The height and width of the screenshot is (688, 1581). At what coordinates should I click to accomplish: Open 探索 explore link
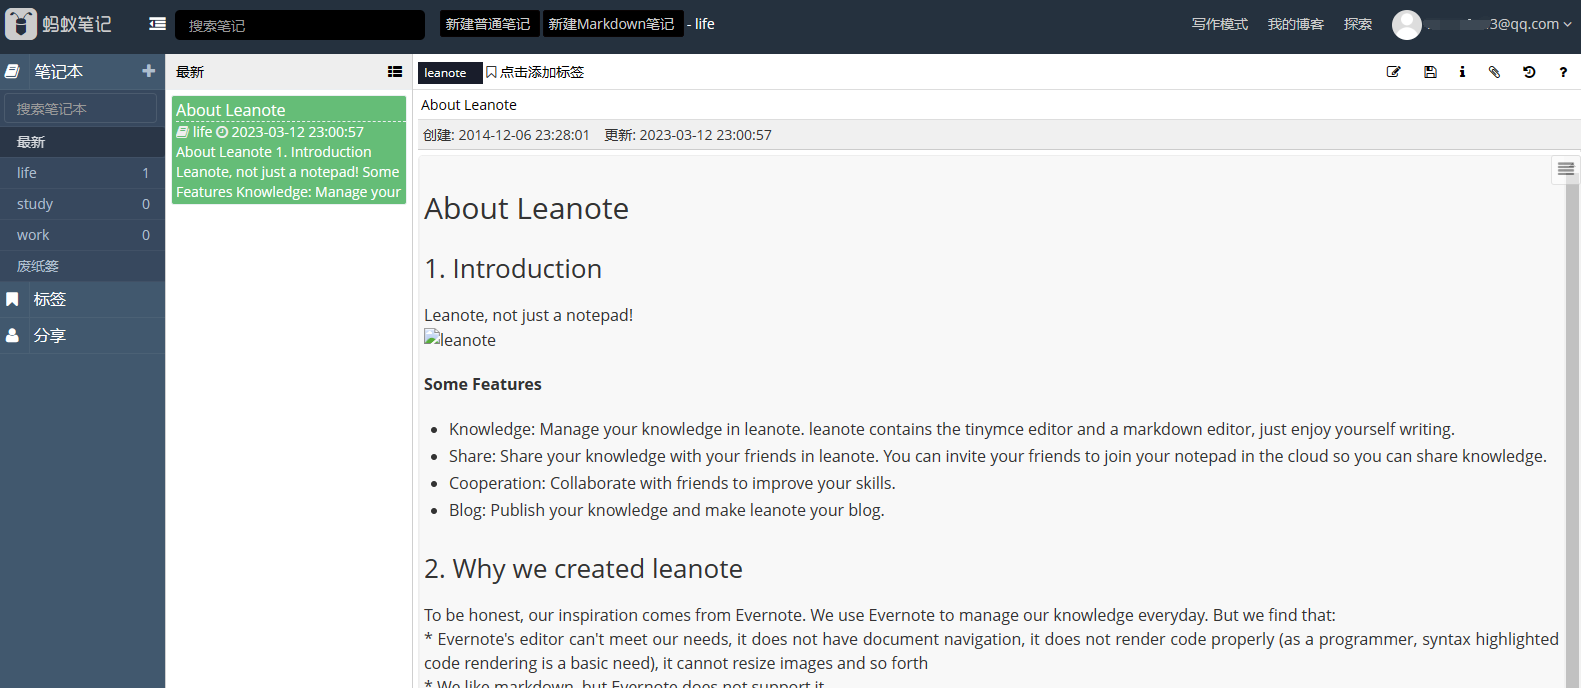1357,24
